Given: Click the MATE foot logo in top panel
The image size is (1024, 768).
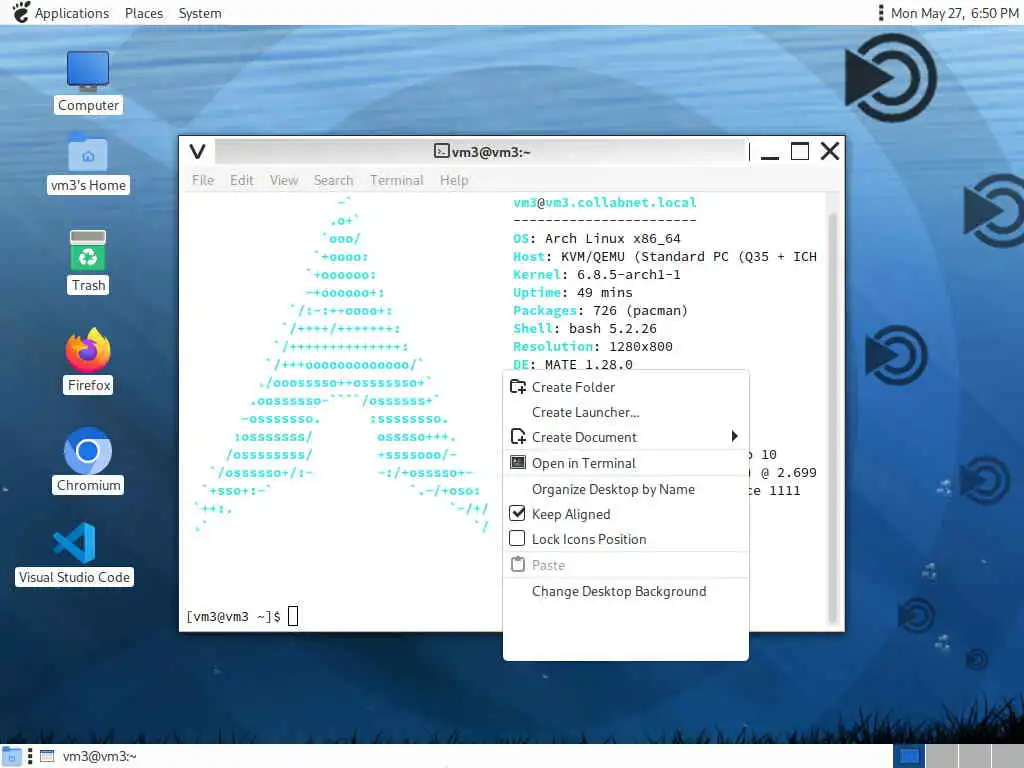Looking at the screenshot, I should click(21, 12).
